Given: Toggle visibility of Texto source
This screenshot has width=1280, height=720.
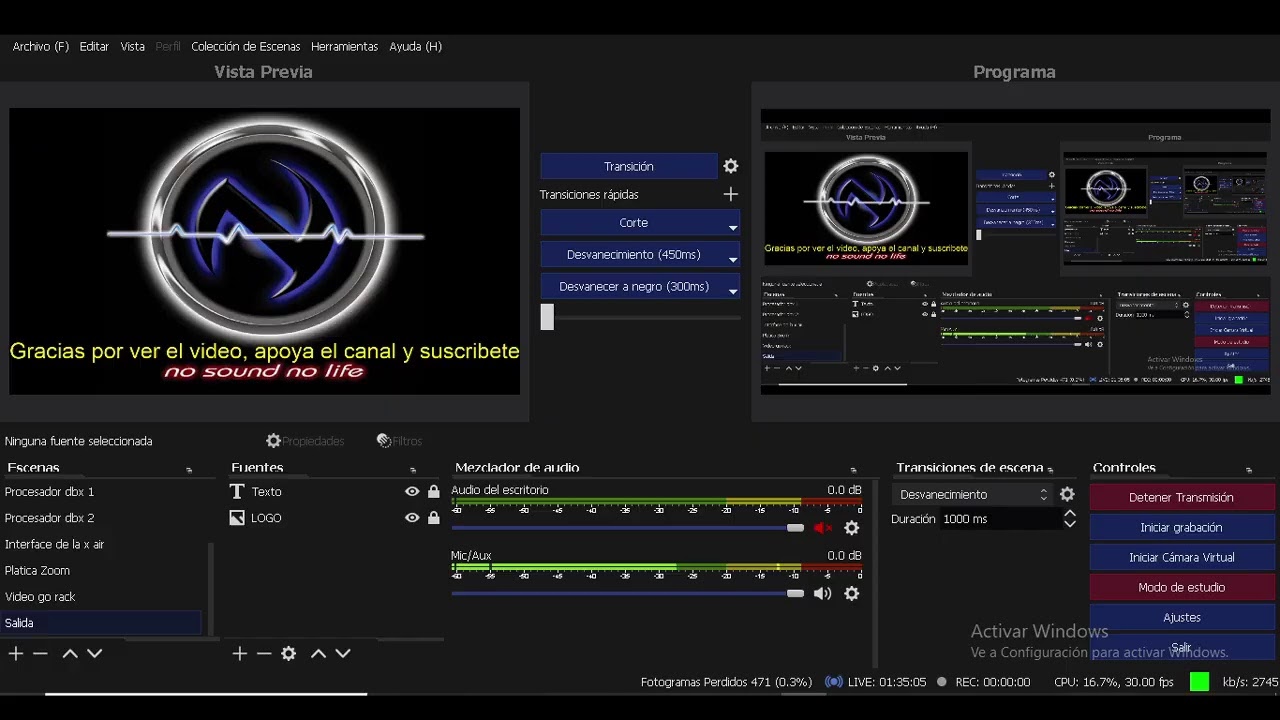Looking at the screenshot, I should (412, 491).
